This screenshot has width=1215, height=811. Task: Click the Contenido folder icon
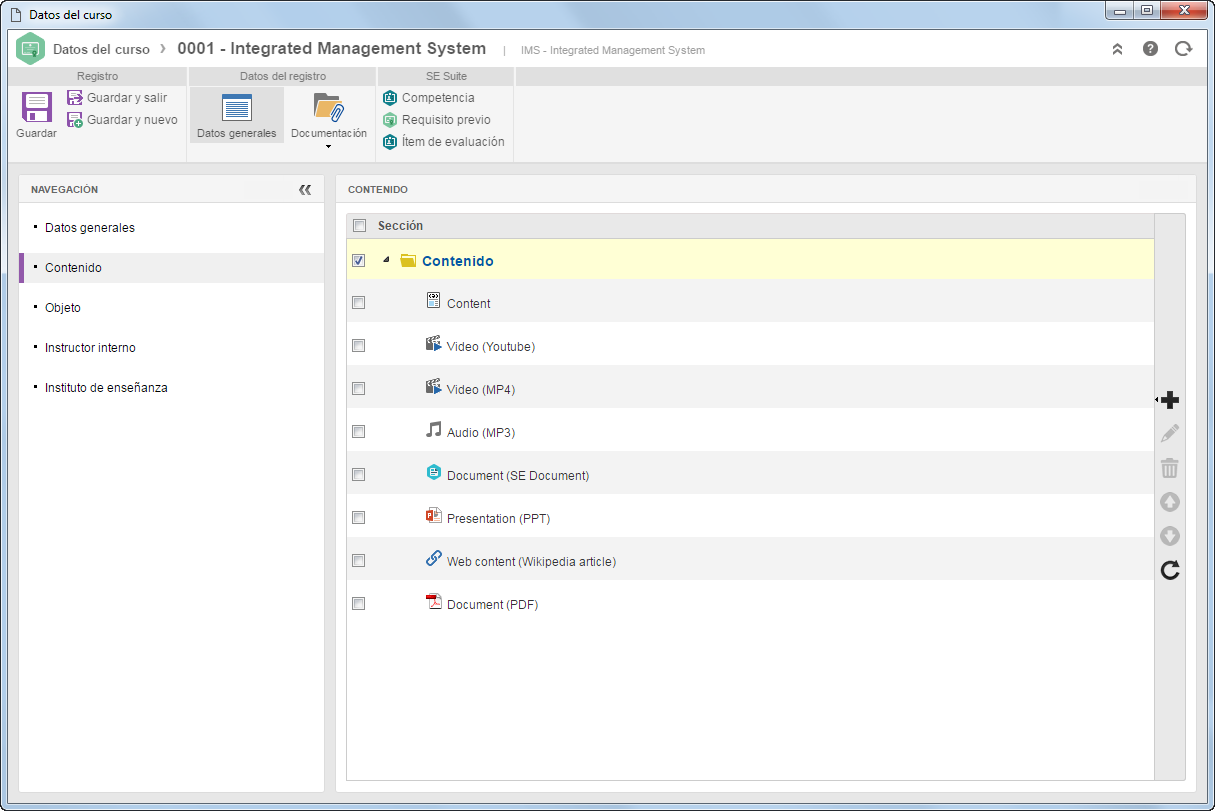[407, 261]
